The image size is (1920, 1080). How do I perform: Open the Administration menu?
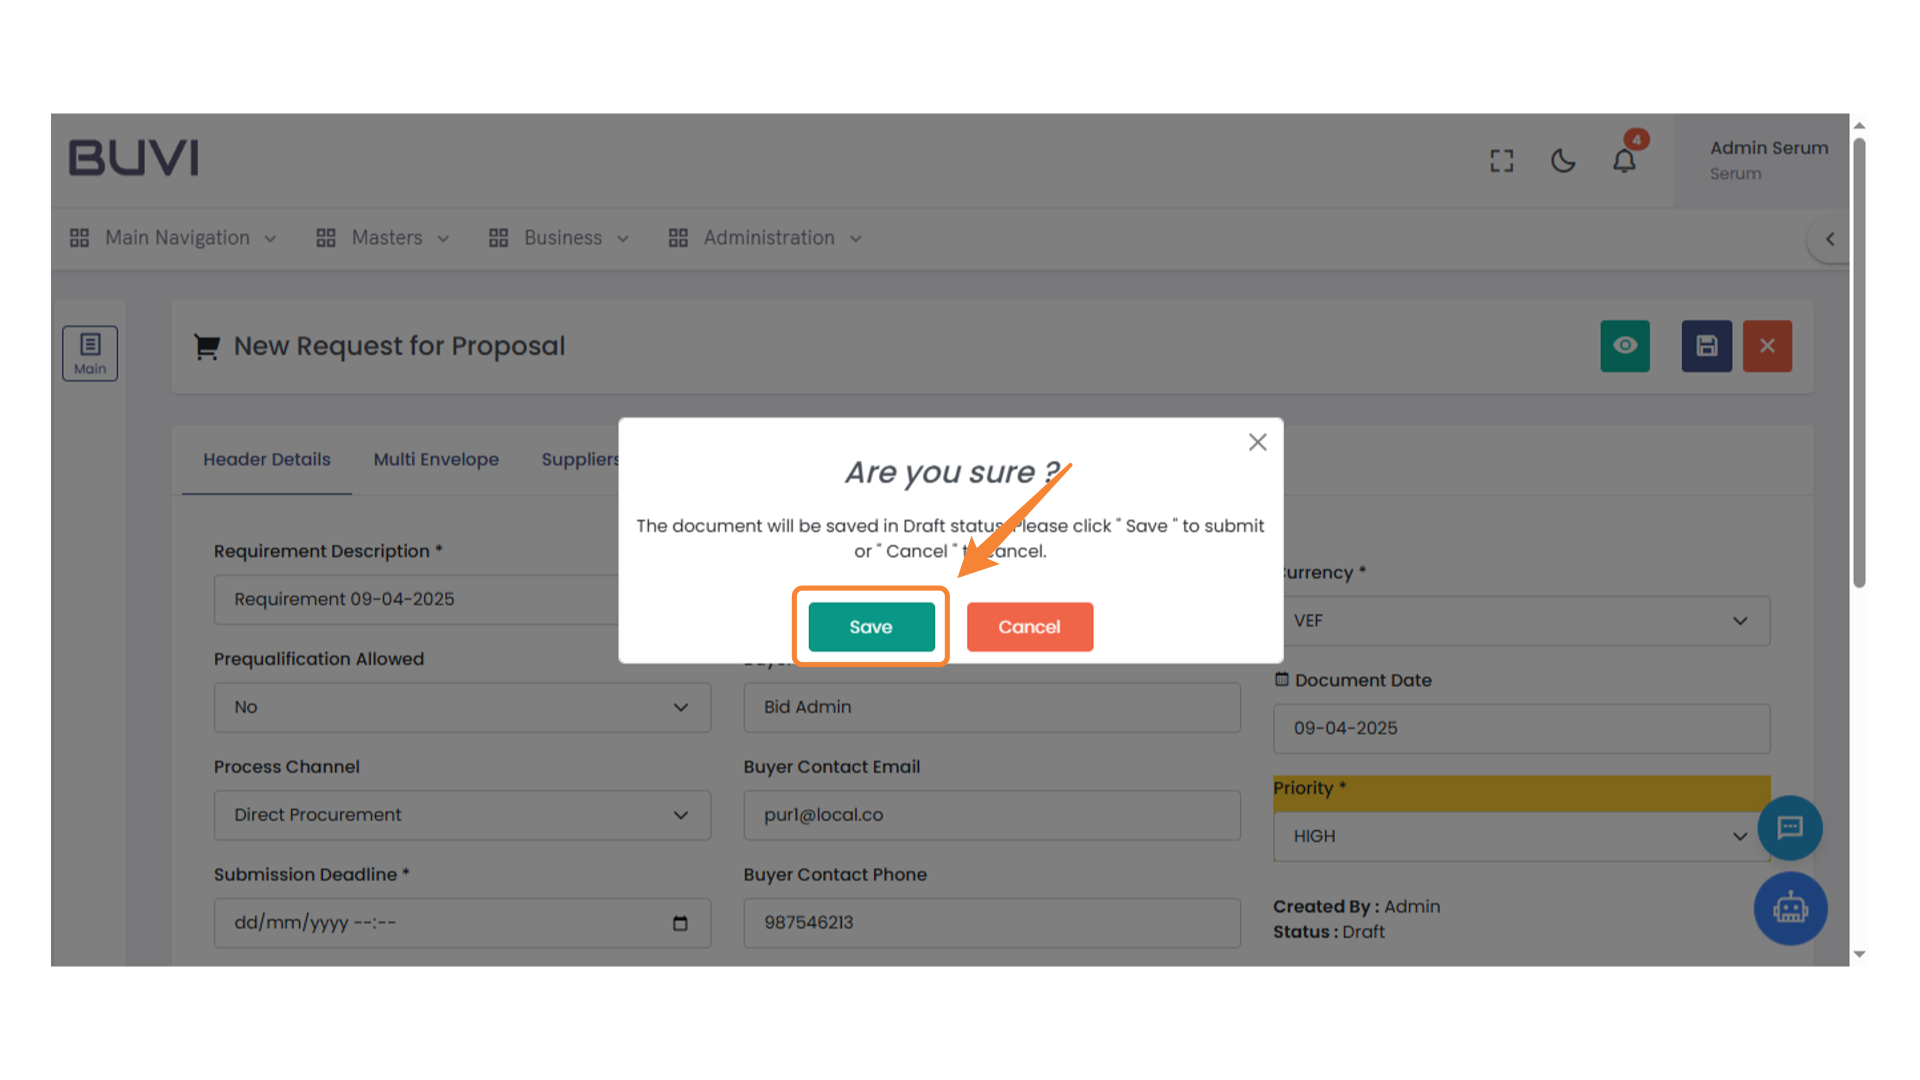pyautogui.click(x=766, y=238)
